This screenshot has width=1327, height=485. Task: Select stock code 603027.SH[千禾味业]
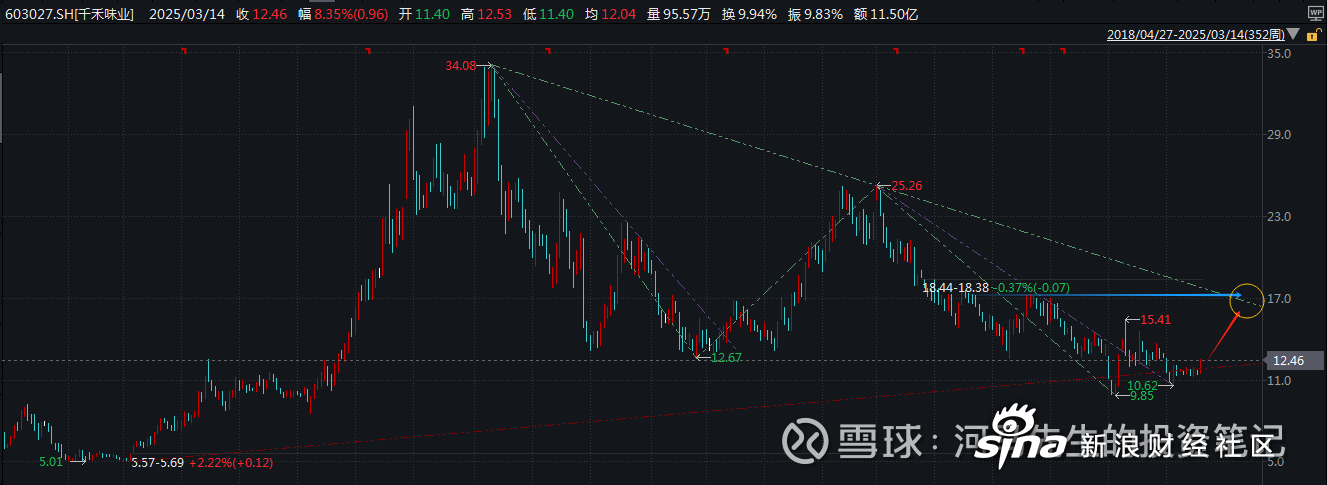(x=70, y=14)
